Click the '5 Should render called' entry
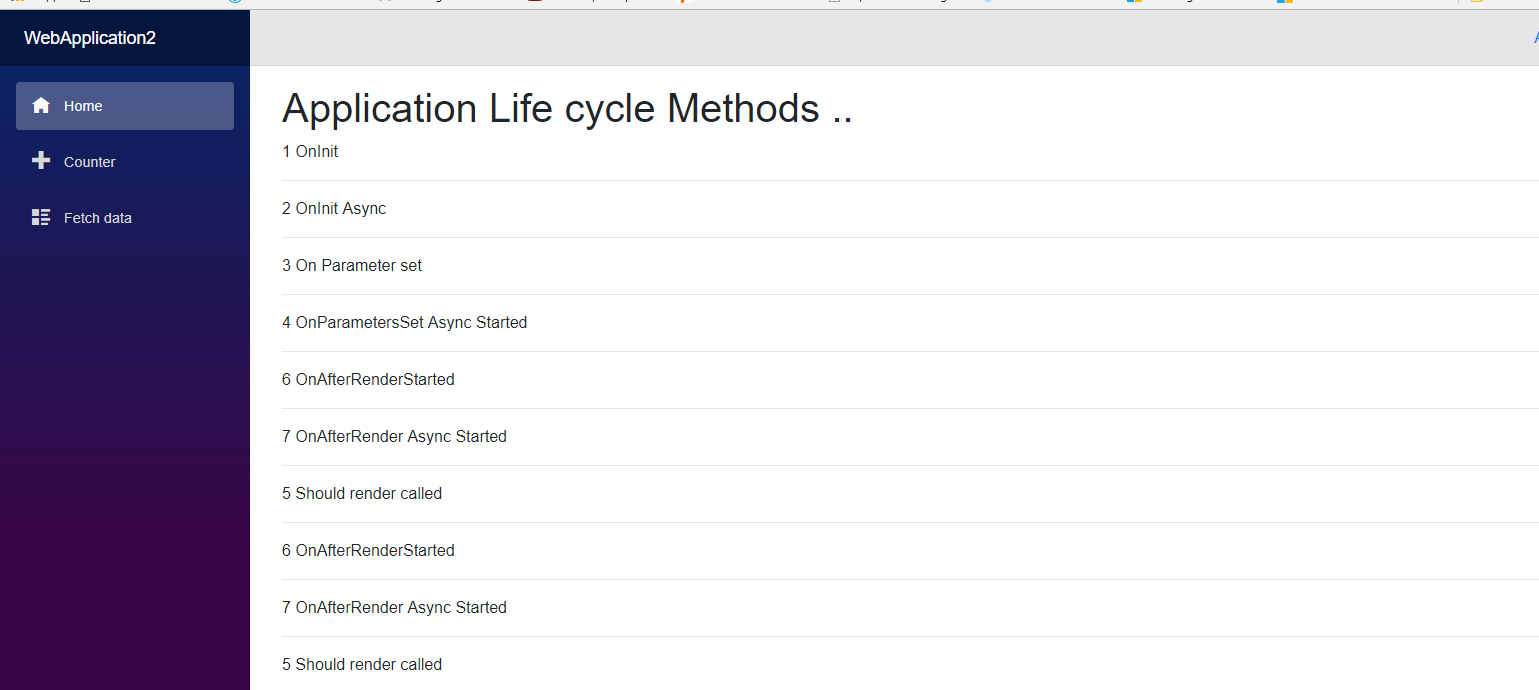The image size is (1539, 690). (362, 493)
